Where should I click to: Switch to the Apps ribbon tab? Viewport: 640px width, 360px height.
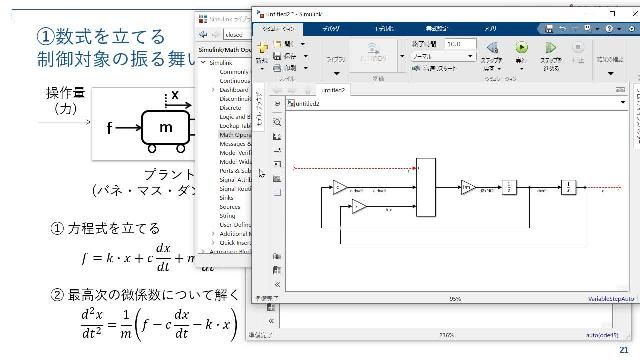tap(490, 29)
